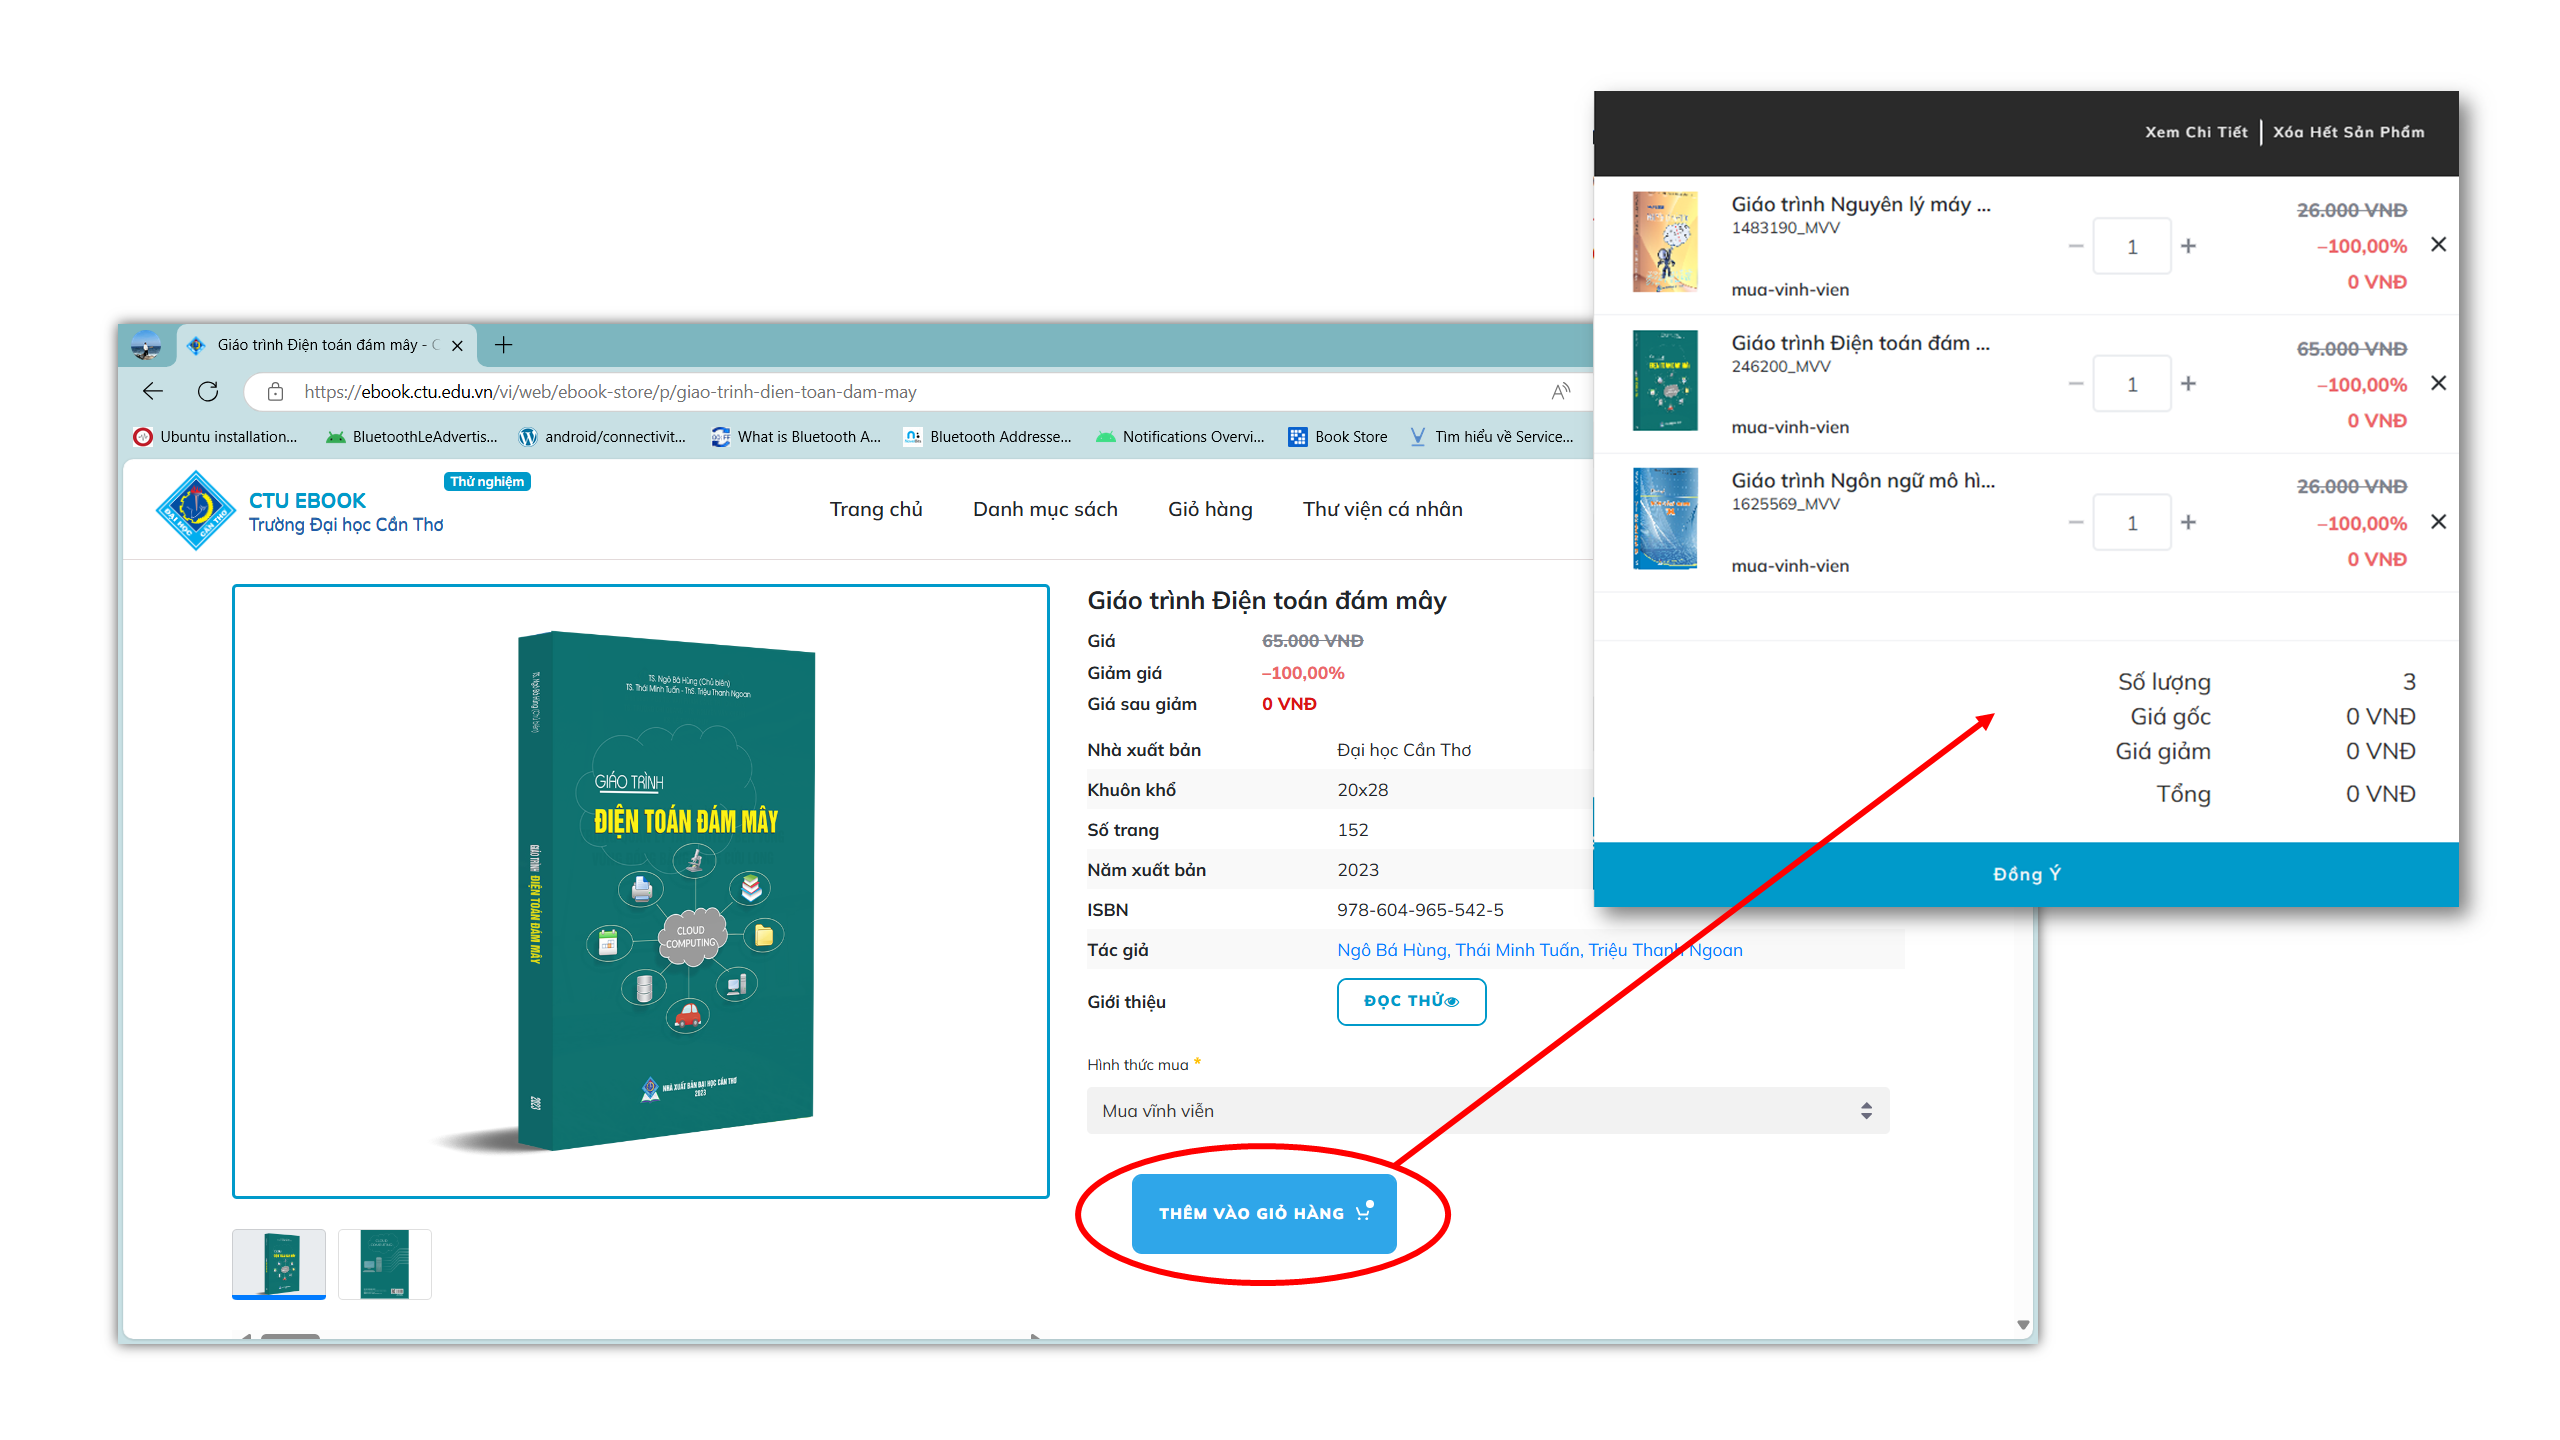Click the book thumbnail preview image bottom-left
2560x1440 pixels.
(x=280, y=1262)
